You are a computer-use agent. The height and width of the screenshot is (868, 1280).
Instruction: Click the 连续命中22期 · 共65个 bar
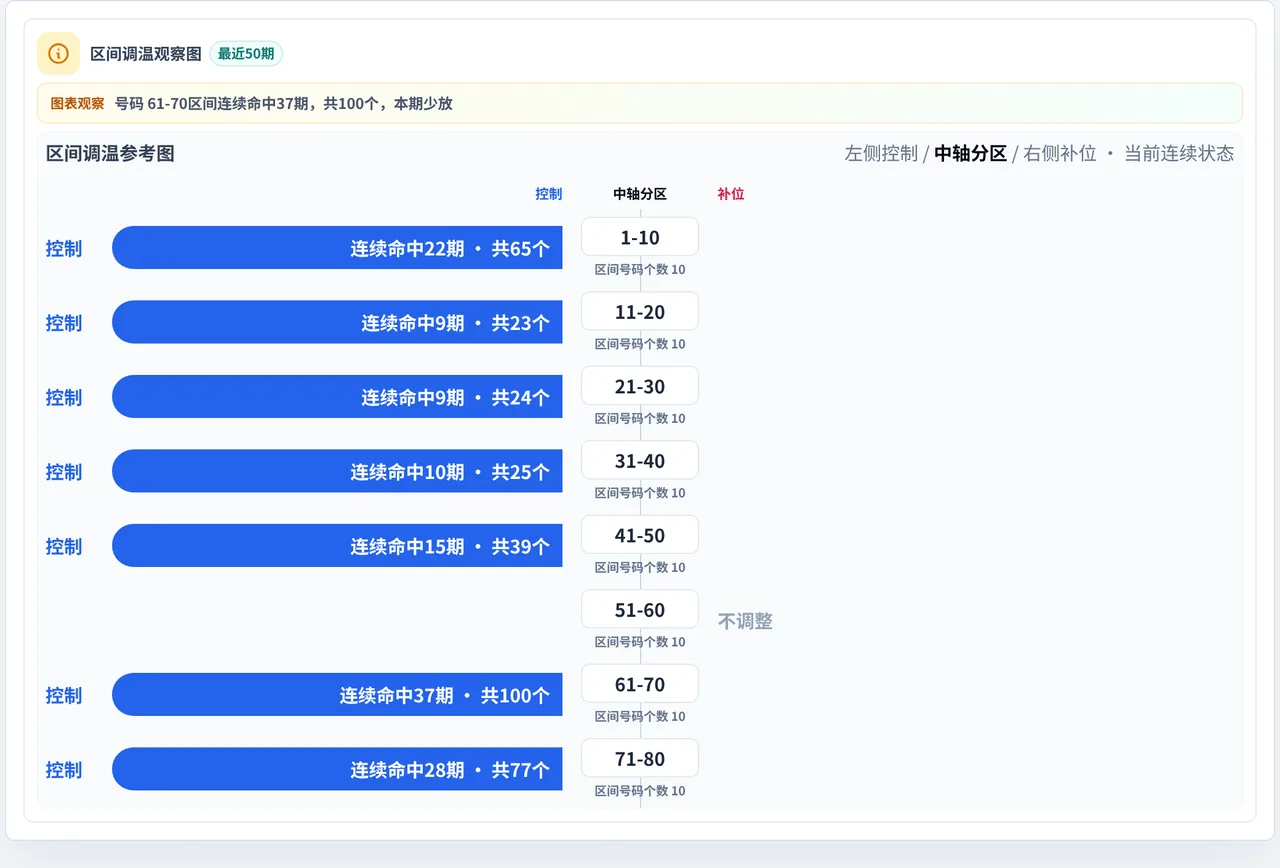337,248
